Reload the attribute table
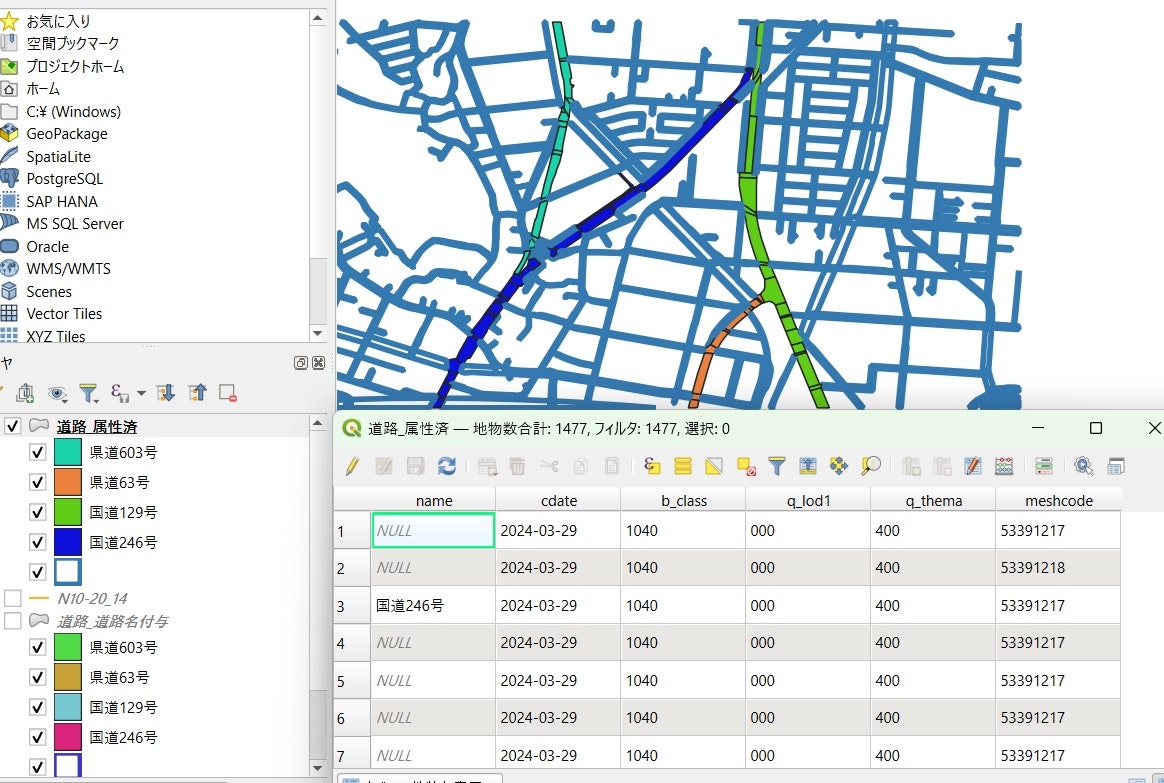The image size is (1164, 783). 447,466
